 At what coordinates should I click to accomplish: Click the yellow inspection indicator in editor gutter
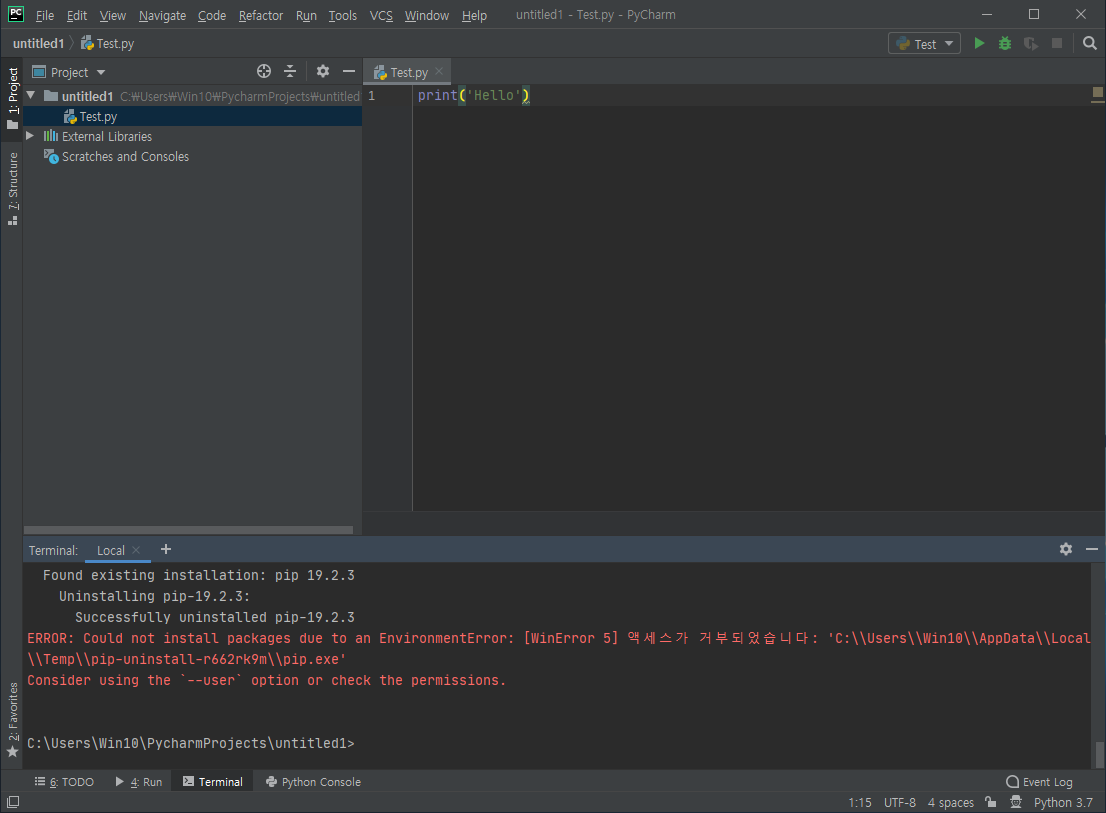pos(1098,92)
